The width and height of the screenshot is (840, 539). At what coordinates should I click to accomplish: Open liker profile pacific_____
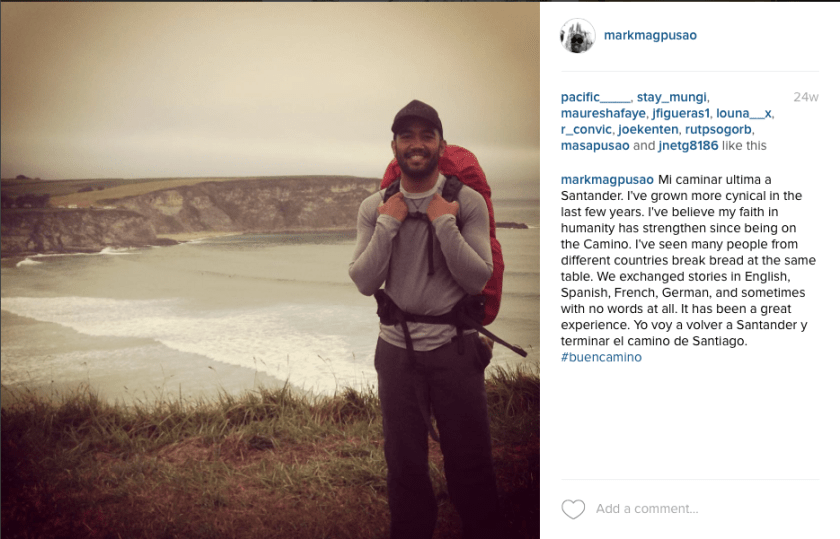tap(596, 97)
